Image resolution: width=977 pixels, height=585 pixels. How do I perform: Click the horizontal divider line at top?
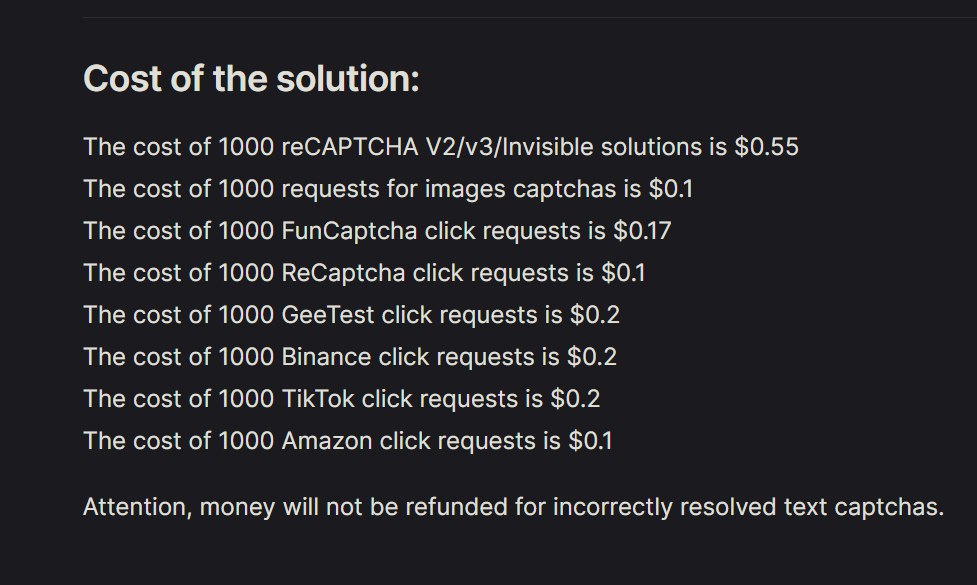pyautogui.click(x=530, y=17)
